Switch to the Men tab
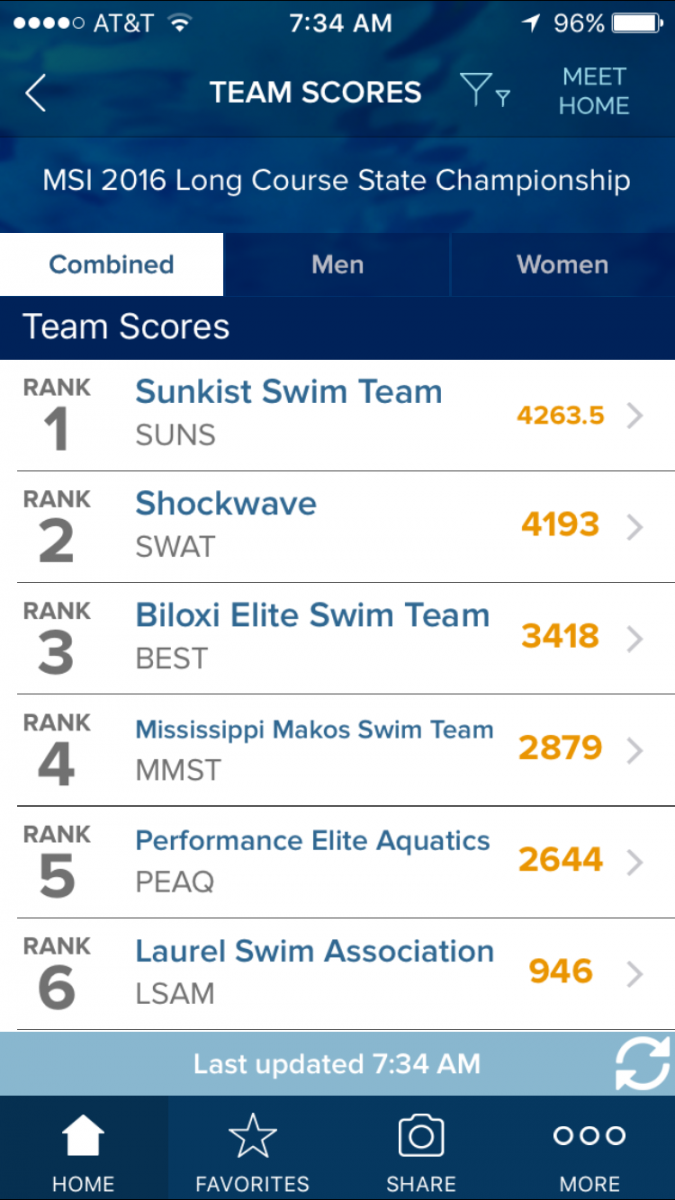The width and height of the screenshot is (675, 1200). [x=337, y=265]
